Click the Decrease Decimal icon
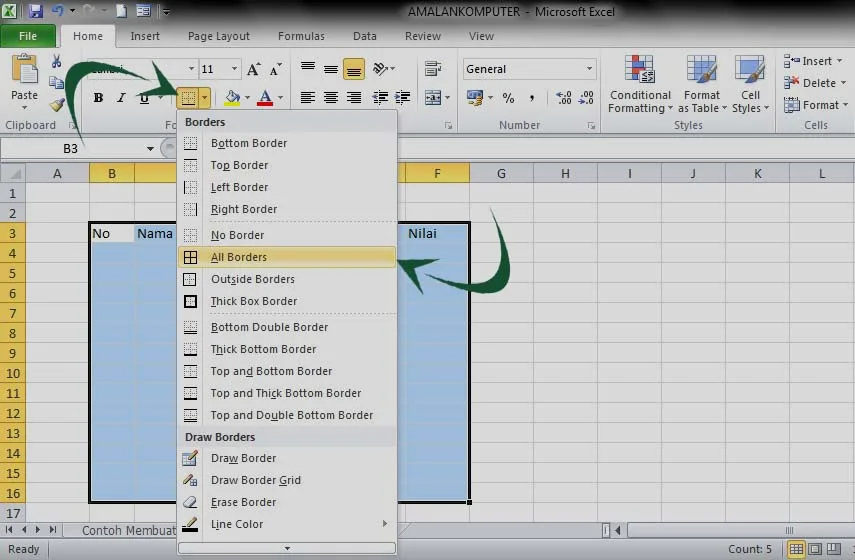 coord(586,98)
